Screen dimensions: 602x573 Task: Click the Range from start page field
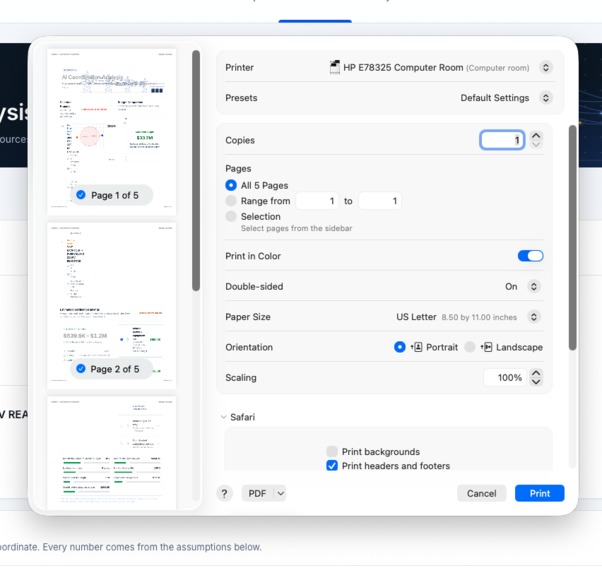click(317, 201)
